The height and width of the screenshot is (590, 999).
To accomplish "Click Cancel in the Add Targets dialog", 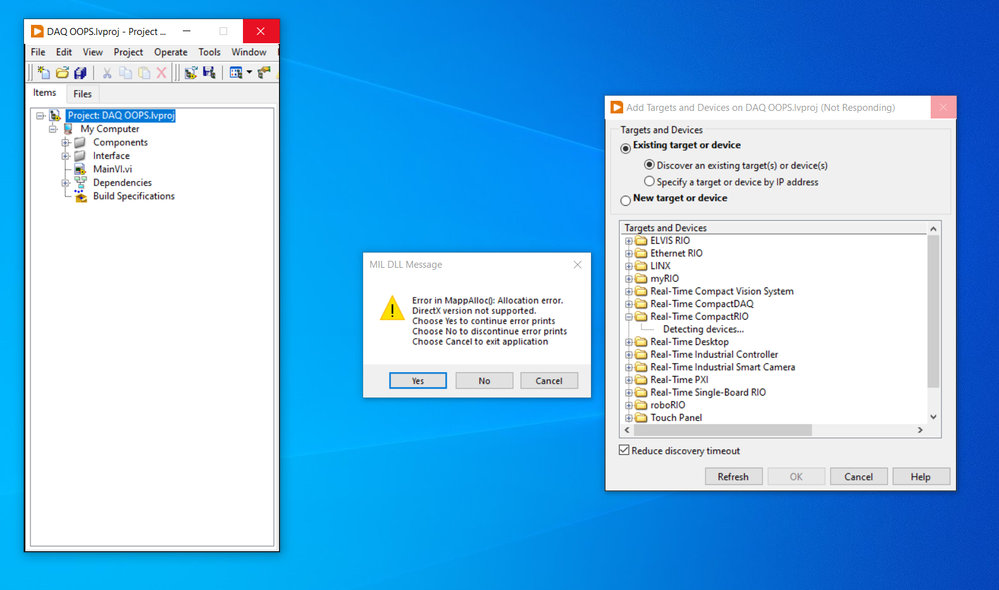I will click(x=858, y=477).
